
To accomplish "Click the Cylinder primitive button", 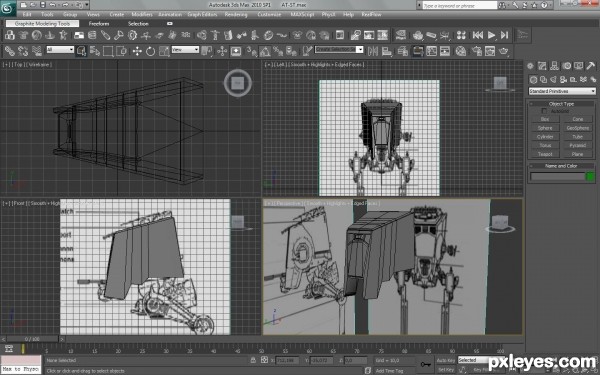I will 545,137.
